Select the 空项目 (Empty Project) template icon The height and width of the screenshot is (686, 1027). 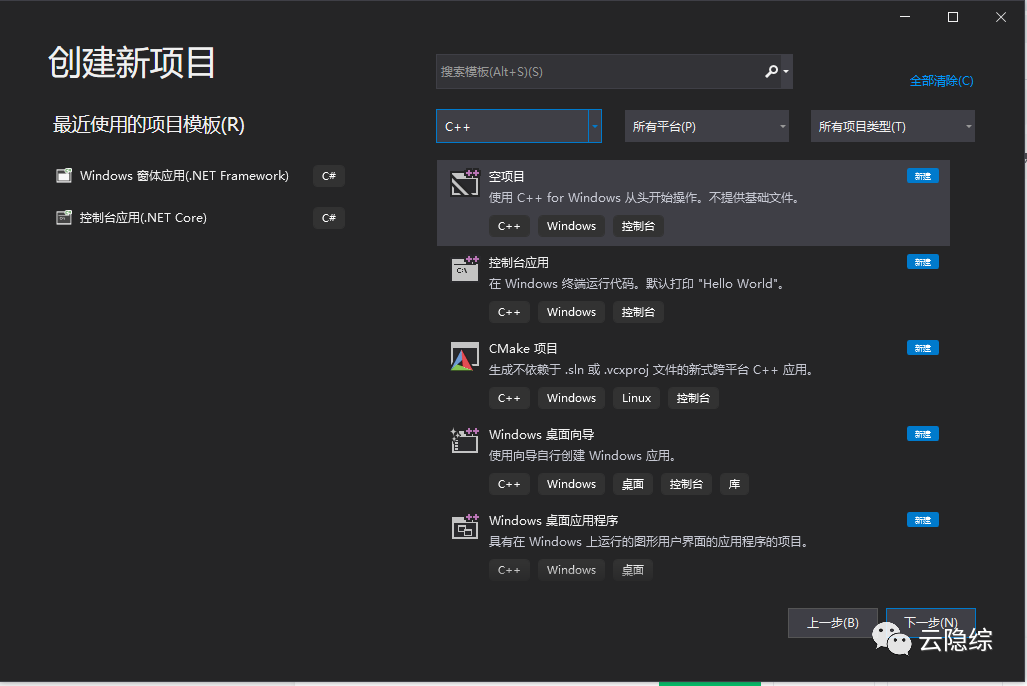[464, 183]
